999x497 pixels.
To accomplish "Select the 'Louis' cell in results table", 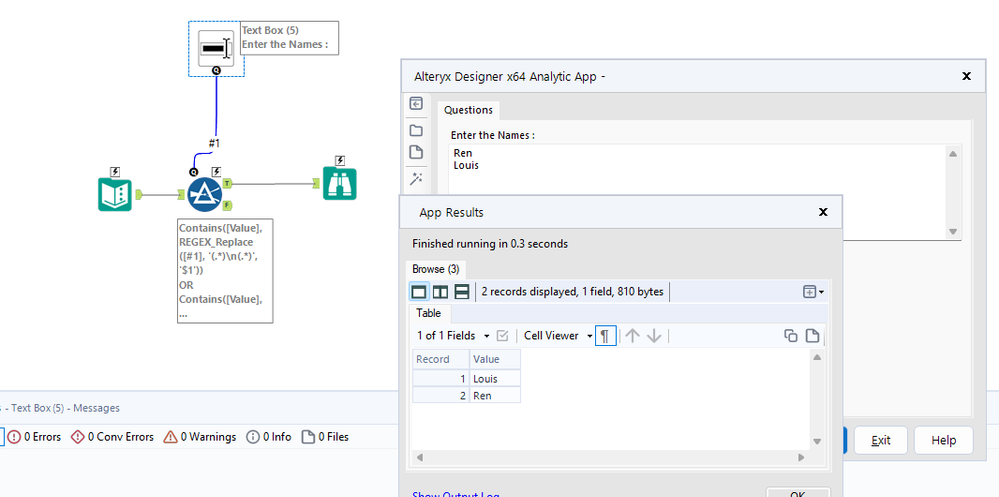I will pos(495,378).
